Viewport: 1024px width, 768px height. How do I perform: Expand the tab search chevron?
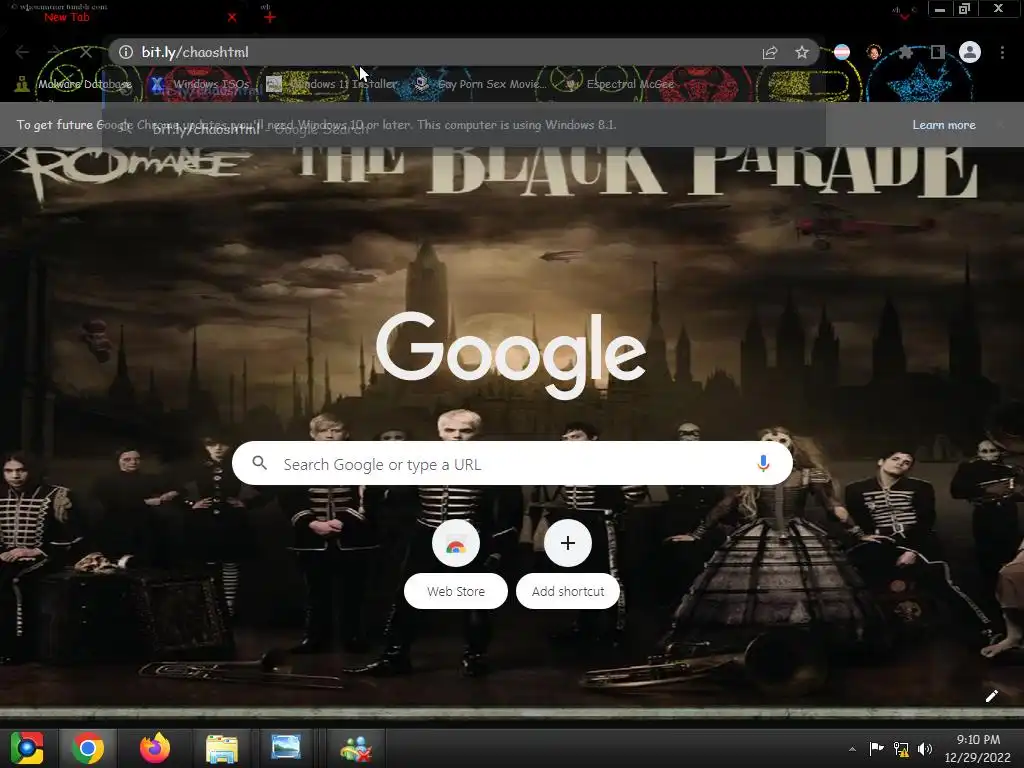904,16
